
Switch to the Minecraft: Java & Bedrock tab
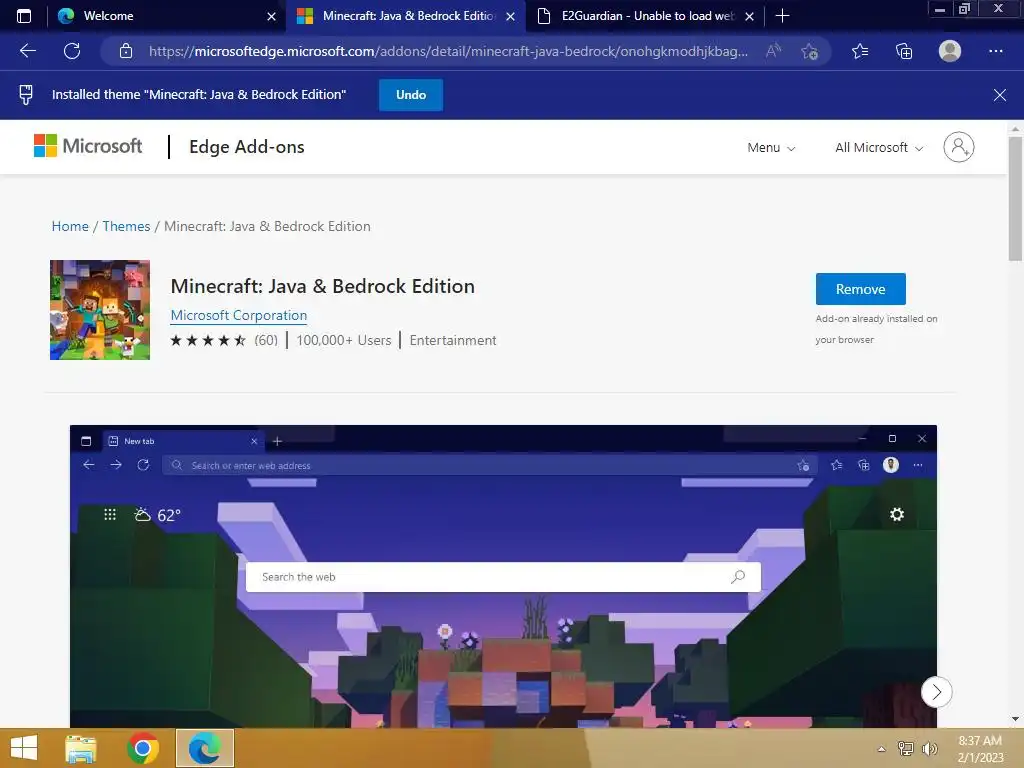pyautogui.click(x=405, y=16)
